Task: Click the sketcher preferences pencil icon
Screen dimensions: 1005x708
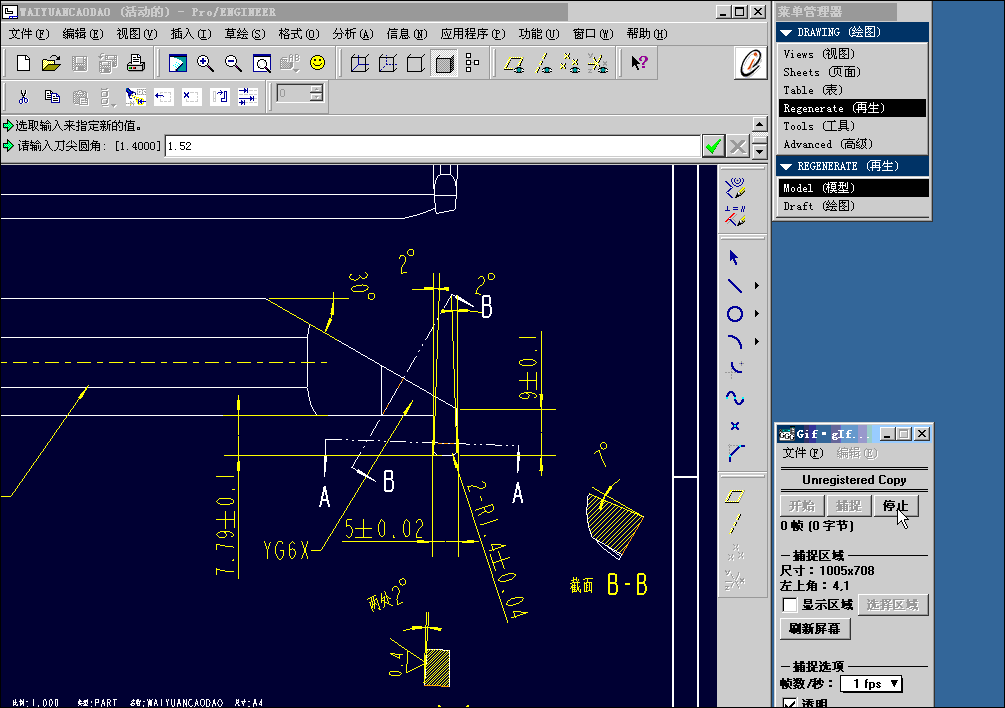Action: [735, 188]
